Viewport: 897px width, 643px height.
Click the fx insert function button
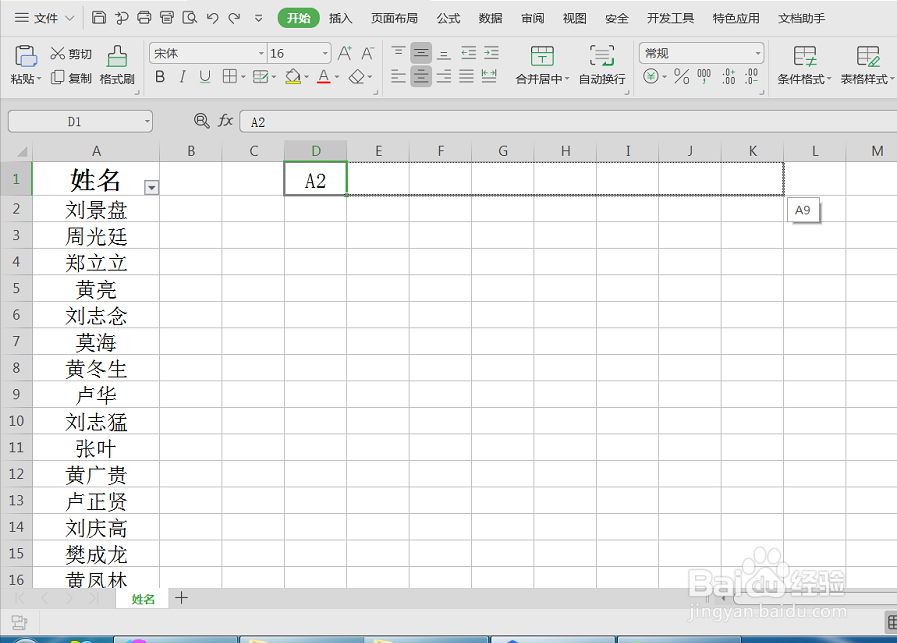click(x=225, y=121)
